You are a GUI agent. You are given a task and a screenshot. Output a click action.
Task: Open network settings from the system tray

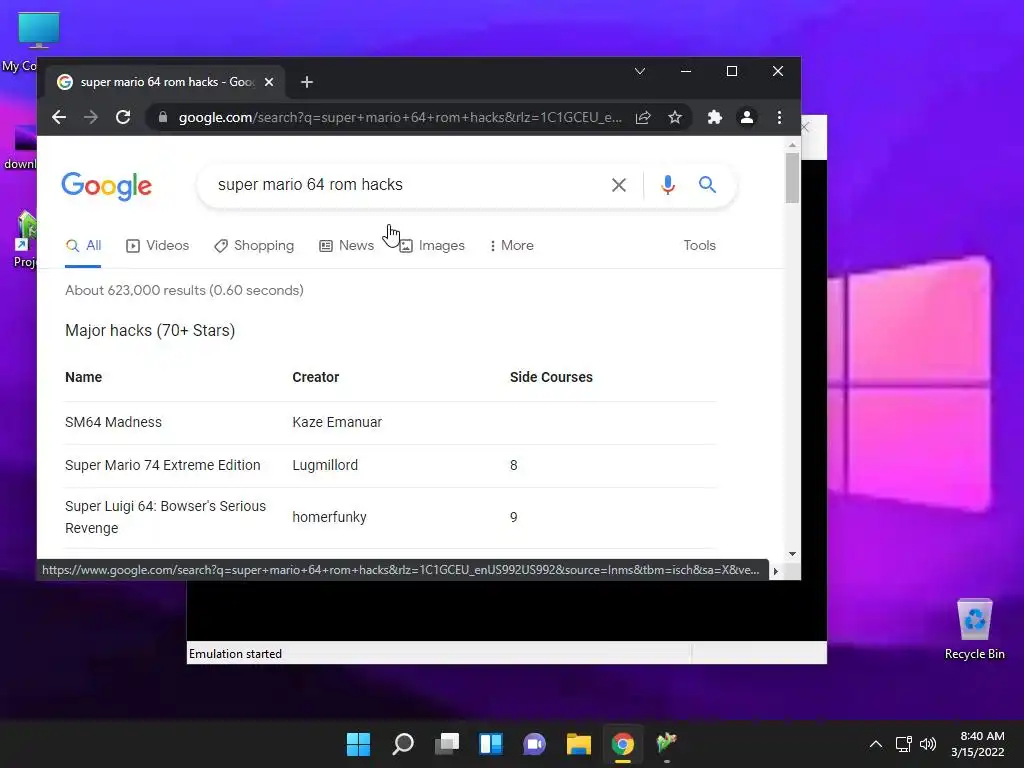(x=904, y=744)
